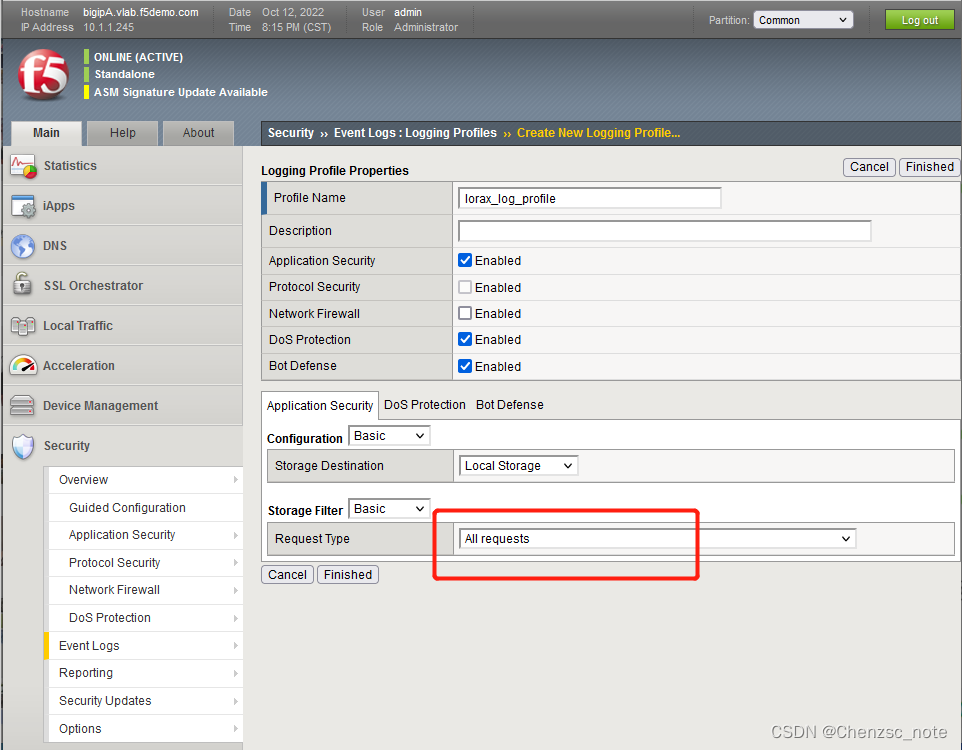Open the Storage Destination dropdown
962x750 pixels.
click(517, 465)
